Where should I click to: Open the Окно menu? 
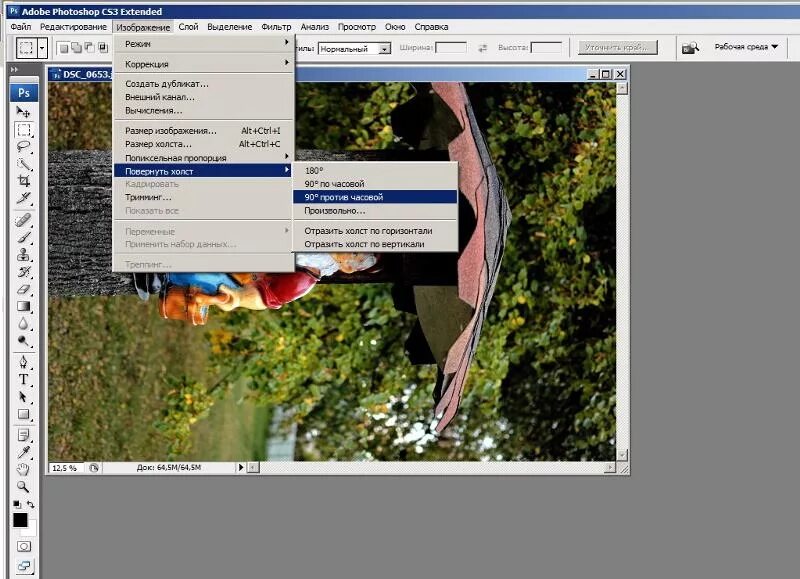[x=395, y=27]
